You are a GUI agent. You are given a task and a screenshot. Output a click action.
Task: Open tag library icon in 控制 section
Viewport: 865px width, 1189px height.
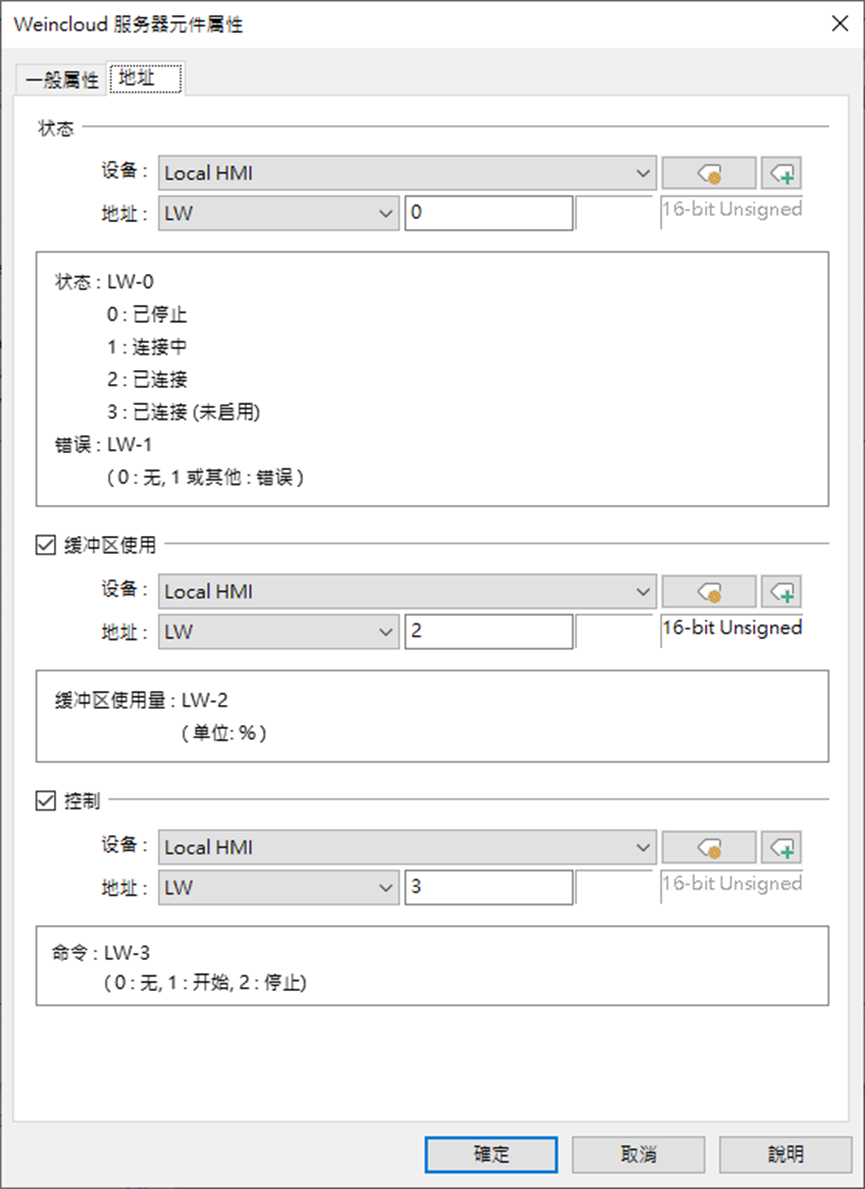click(709, 847)
